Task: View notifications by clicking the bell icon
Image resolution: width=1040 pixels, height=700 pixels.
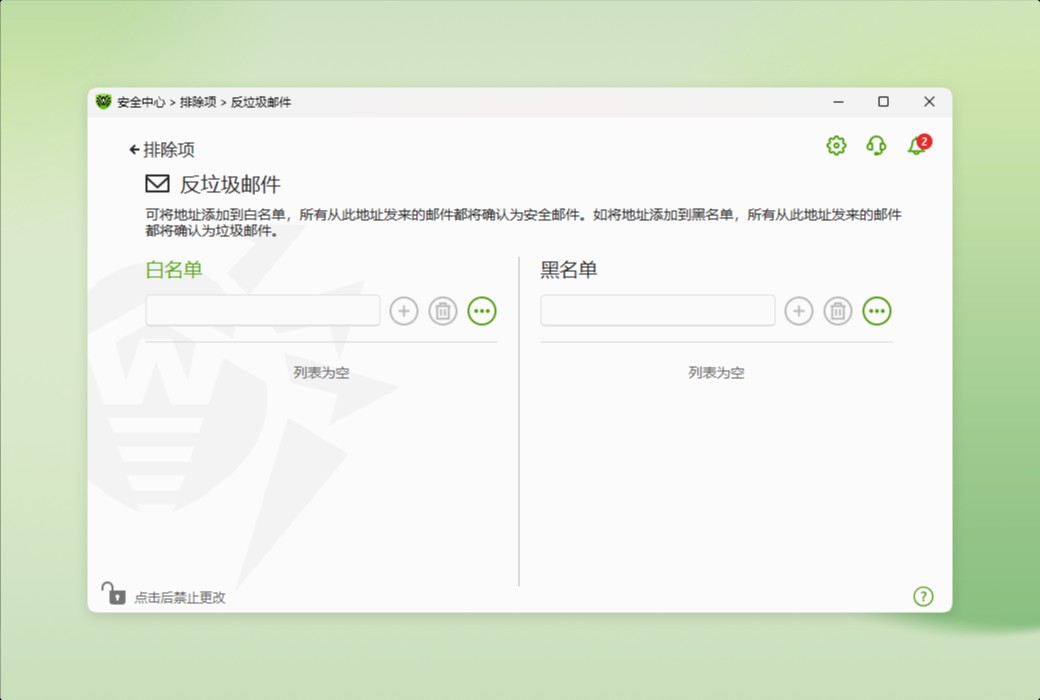Action: 915,147
